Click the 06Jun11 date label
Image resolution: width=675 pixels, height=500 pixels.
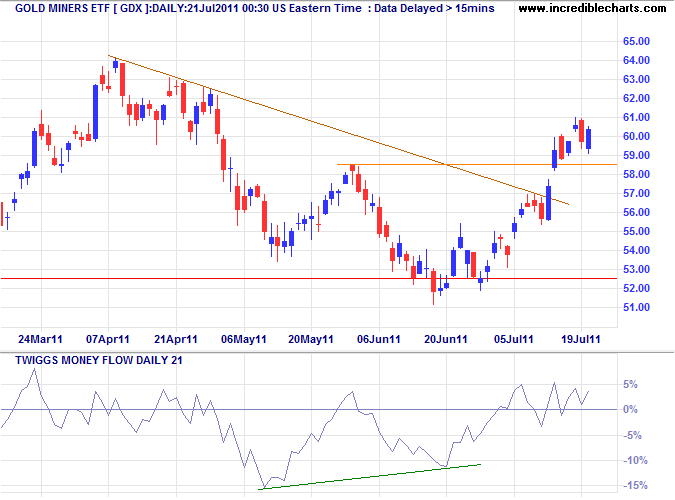coord(379,339)
